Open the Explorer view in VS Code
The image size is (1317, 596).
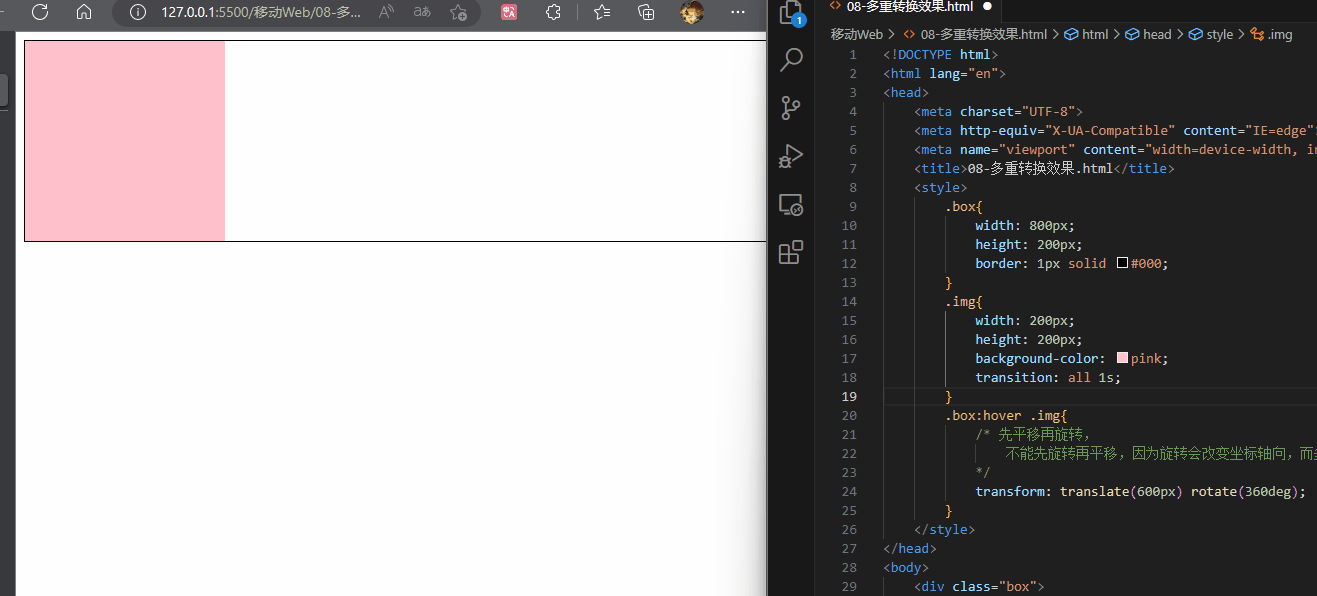point(791,12)
